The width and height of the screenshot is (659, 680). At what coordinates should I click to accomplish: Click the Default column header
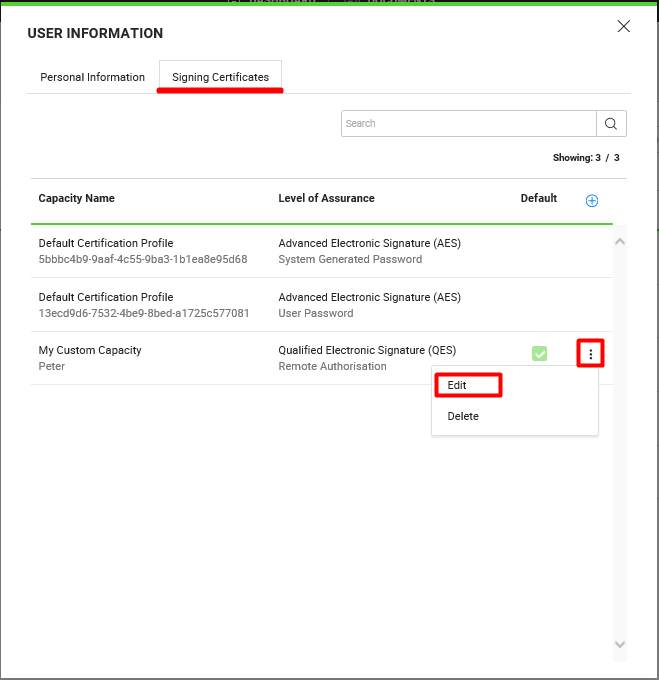(539, 198)
